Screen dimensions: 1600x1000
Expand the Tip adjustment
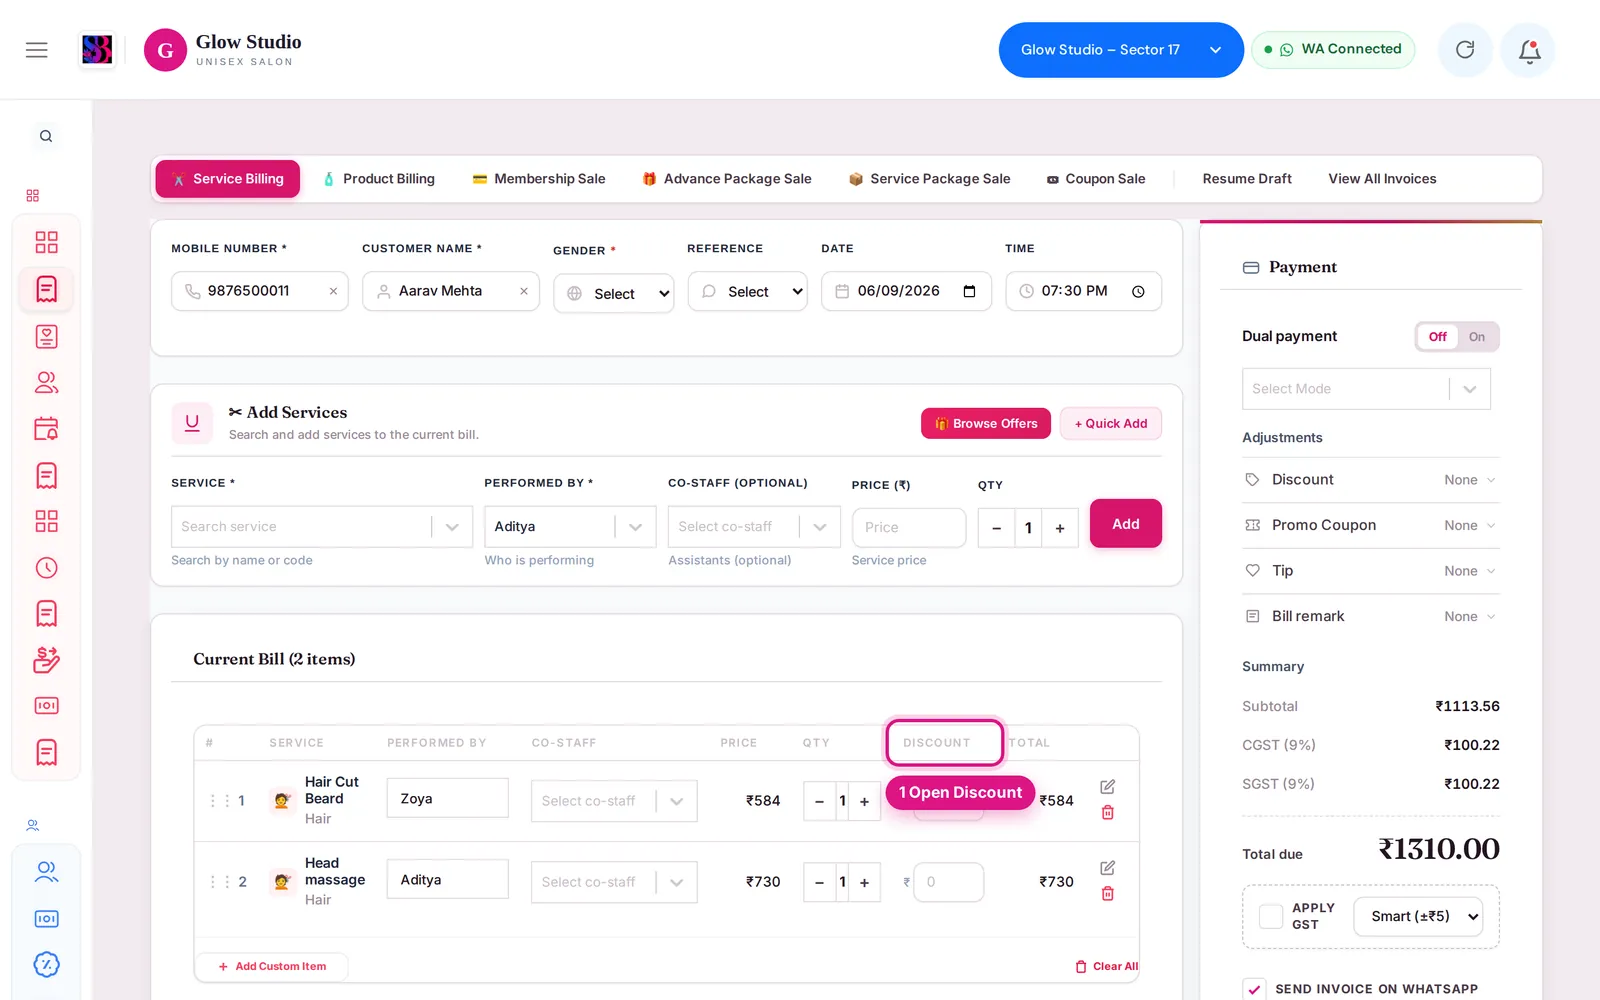pos(1371,571)
